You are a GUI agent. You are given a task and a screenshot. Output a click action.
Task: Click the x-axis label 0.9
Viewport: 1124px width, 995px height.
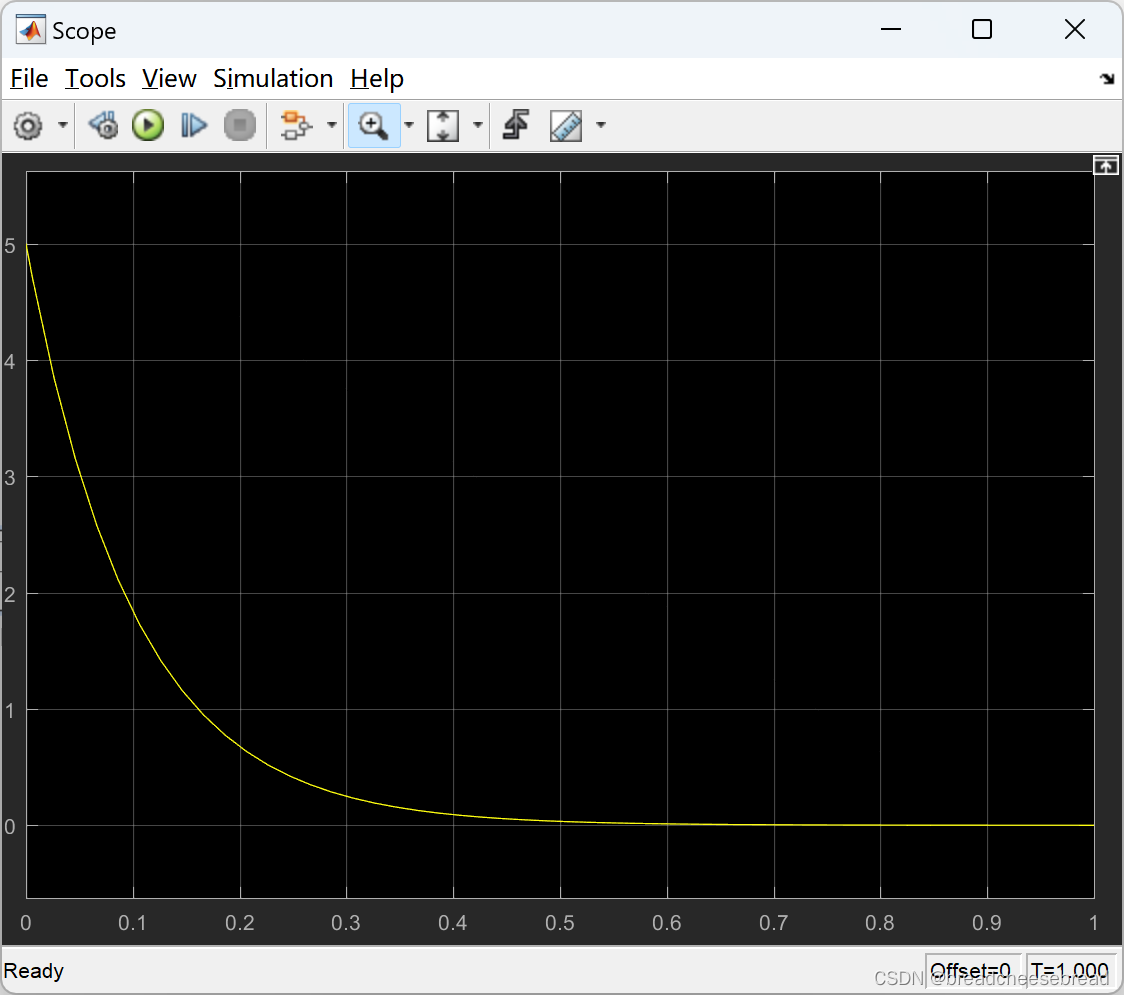987,923
